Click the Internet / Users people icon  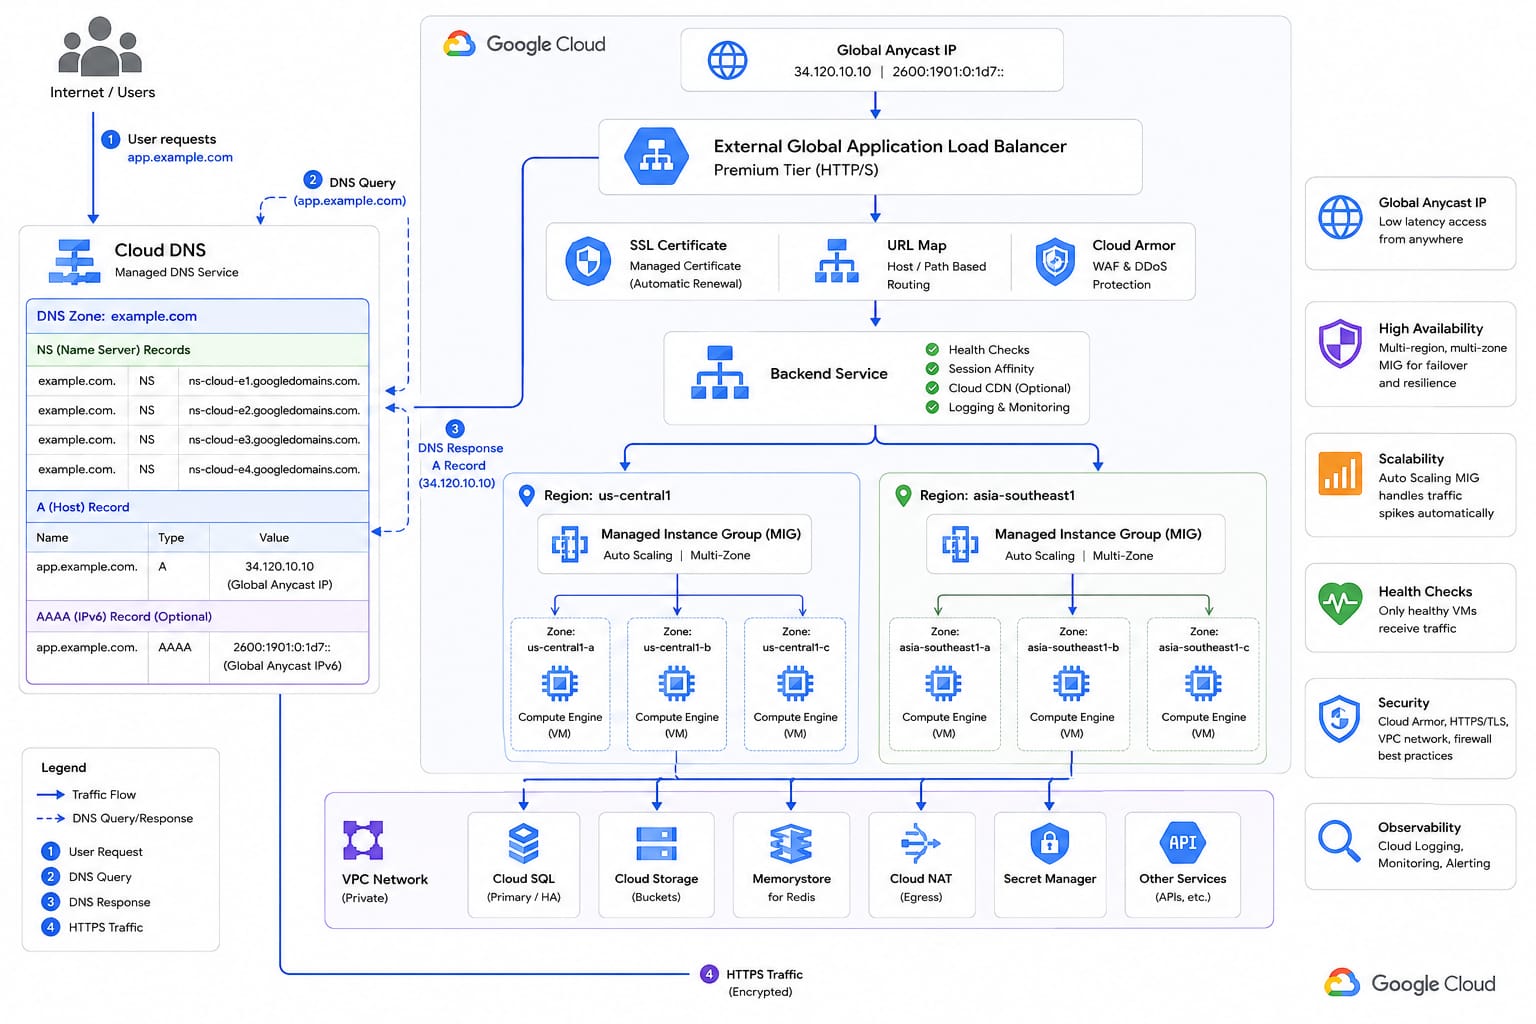[100, 46]
